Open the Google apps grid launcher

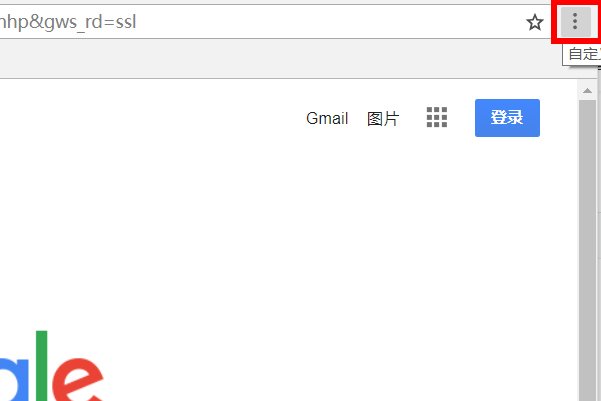pyautogui.click(x=437, y=118)
